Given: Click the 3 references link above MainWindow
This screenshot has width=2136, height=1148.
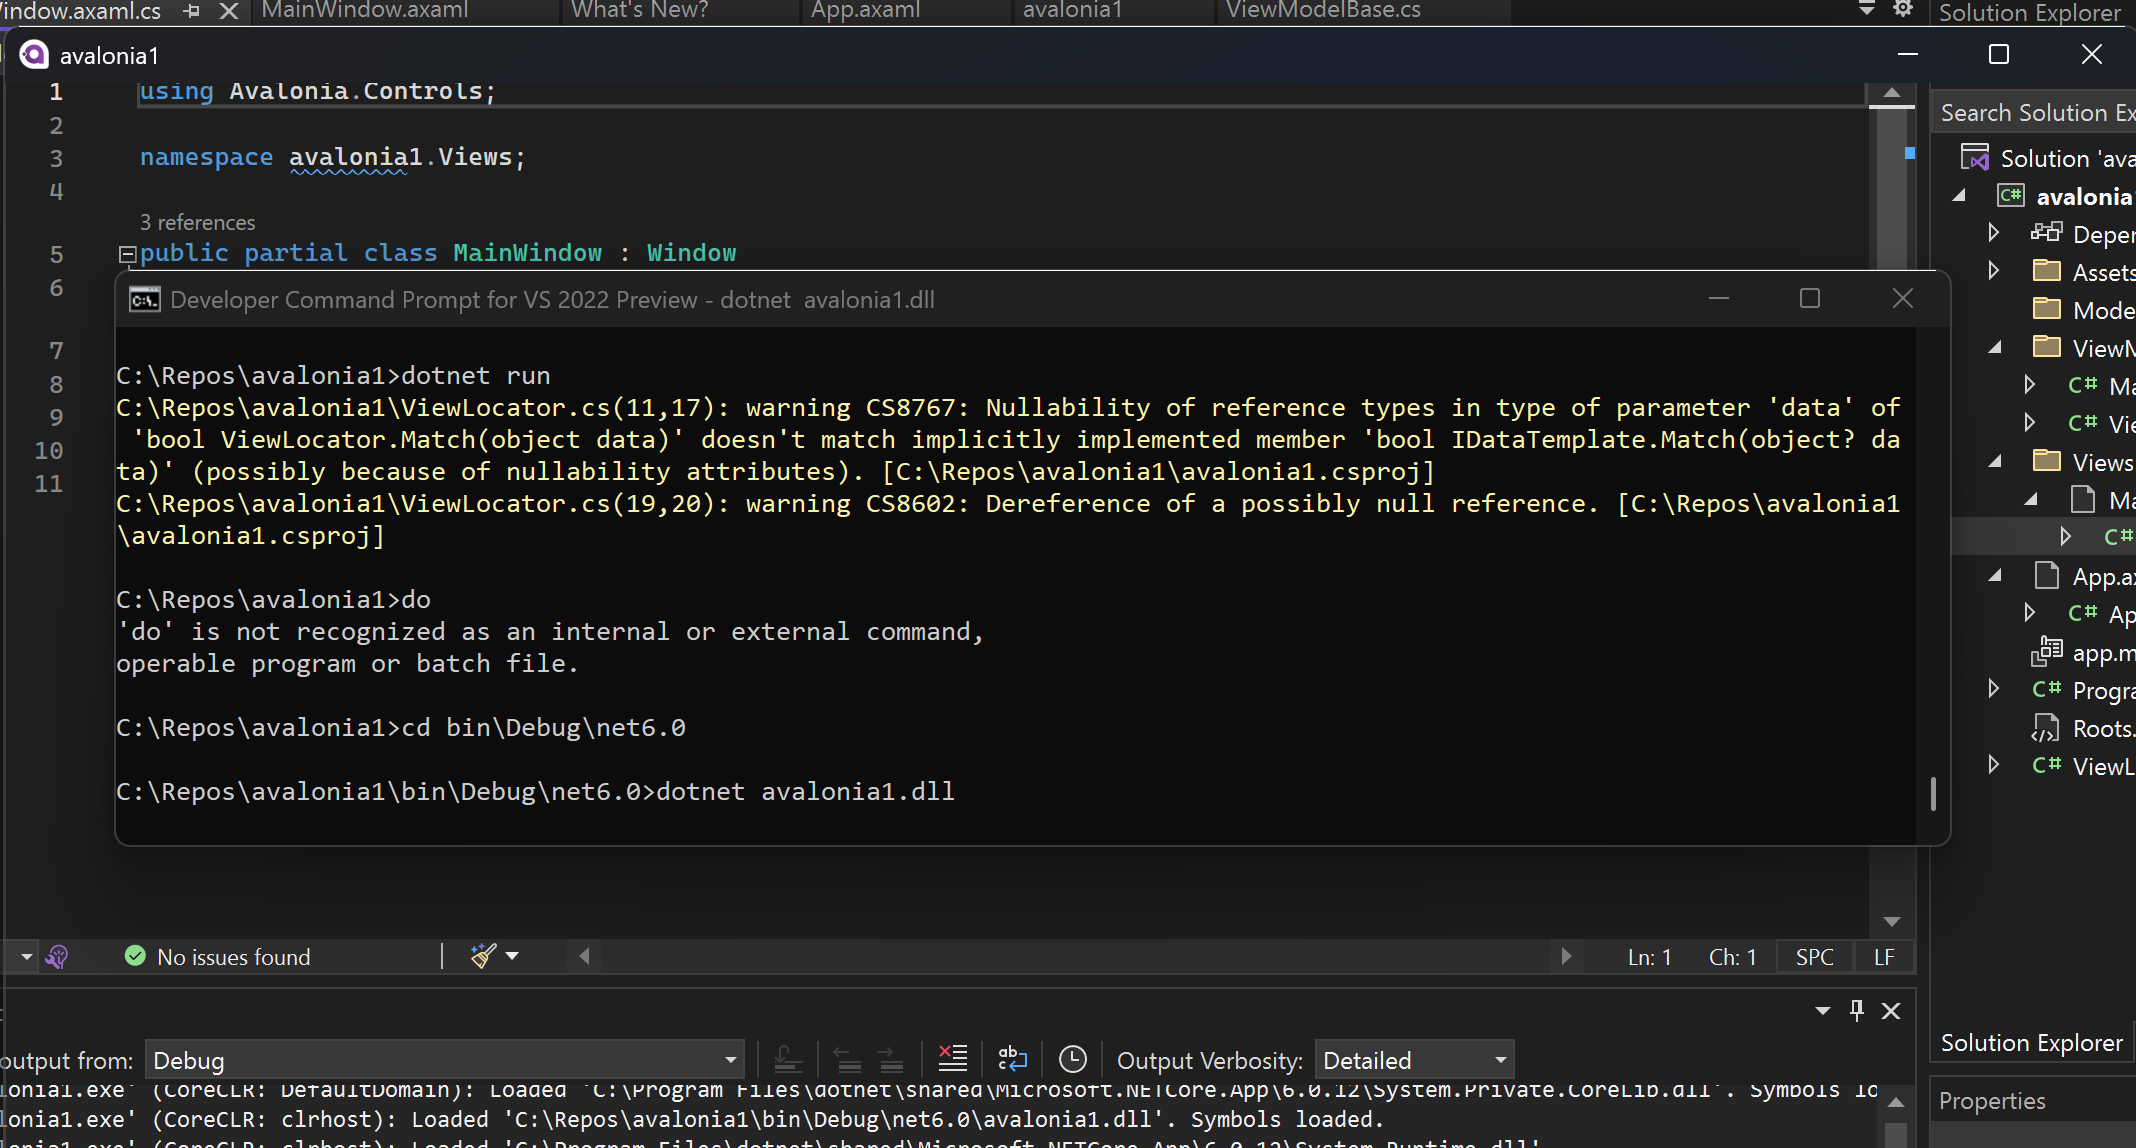Looking at the screenshot, I should coord(198,222).
